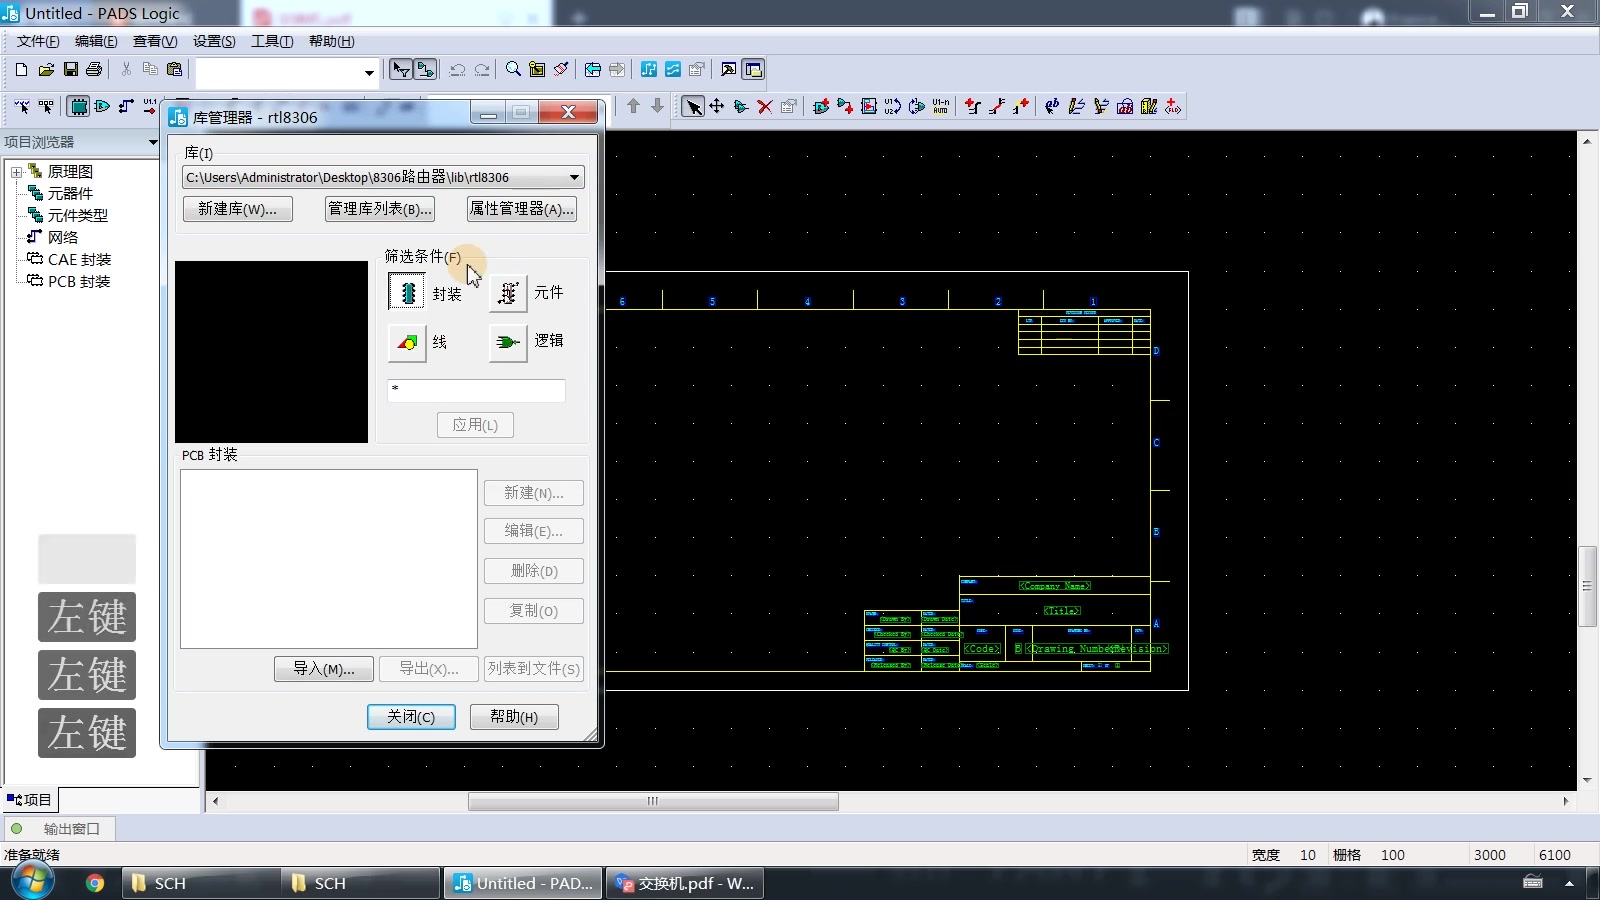Open the 属性管理器(A)... button
This screenshot has width=1600, height=900.
point(522,209)
